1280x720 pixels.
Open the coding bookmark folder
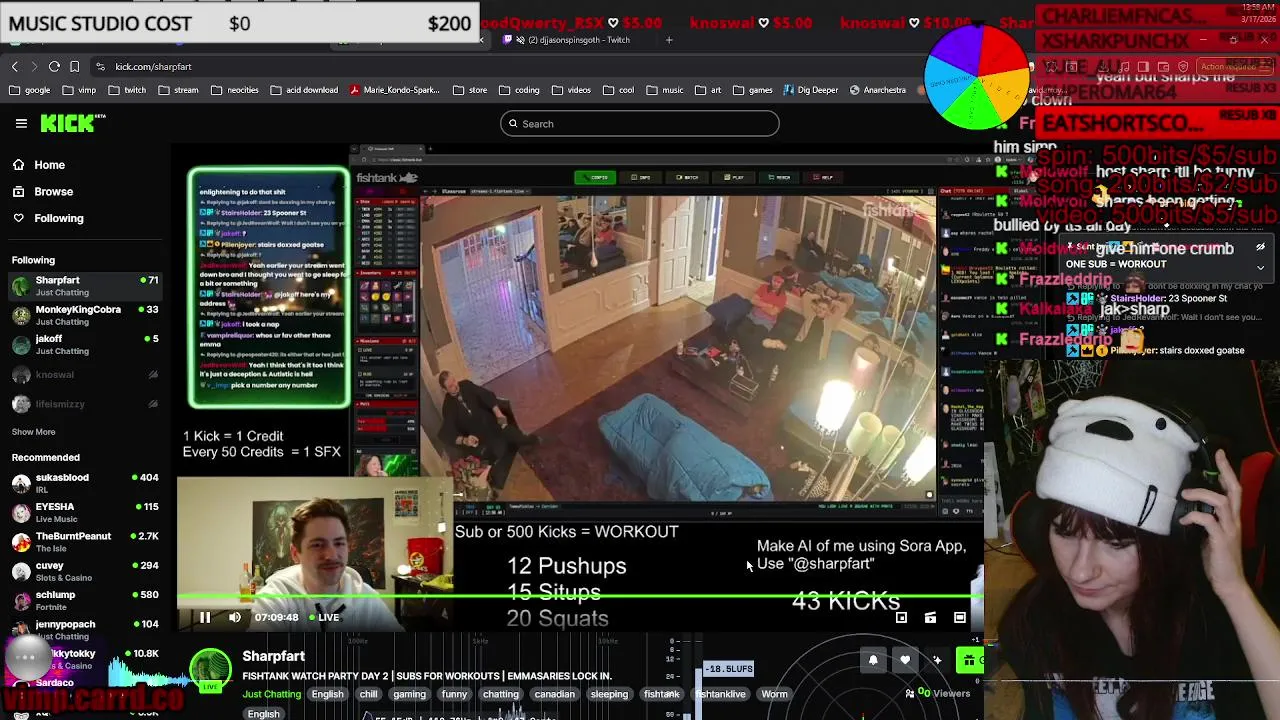click(519, 90)
